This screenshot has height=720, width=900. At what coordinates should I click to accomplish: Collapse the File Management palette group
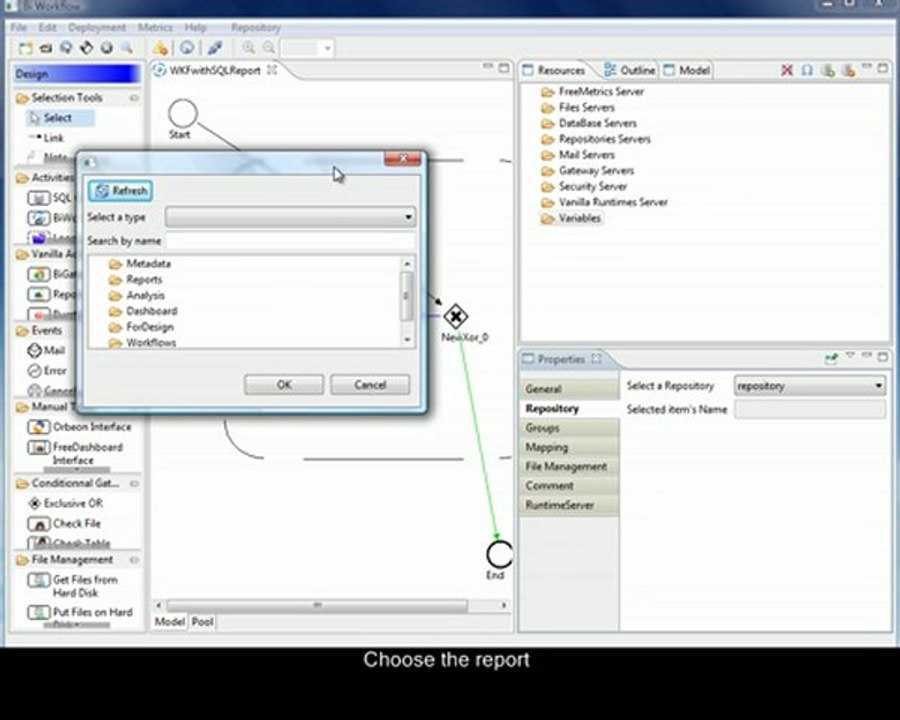[x=134, y=560]
